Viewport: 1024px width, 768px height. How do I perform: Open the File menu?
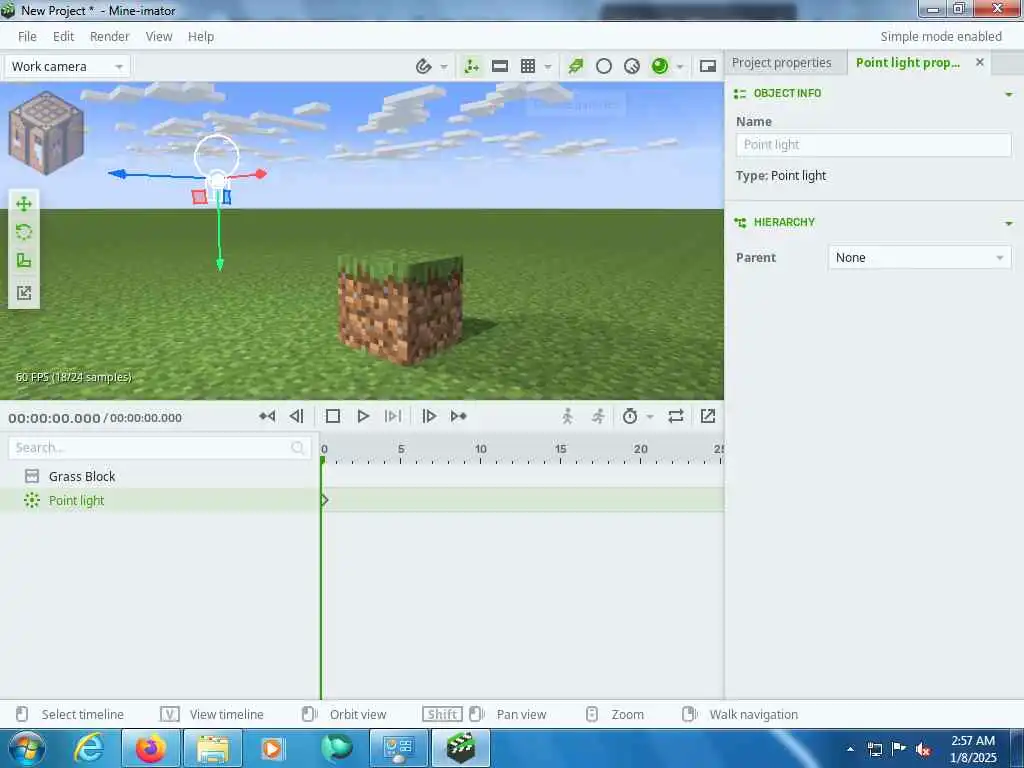27,37
